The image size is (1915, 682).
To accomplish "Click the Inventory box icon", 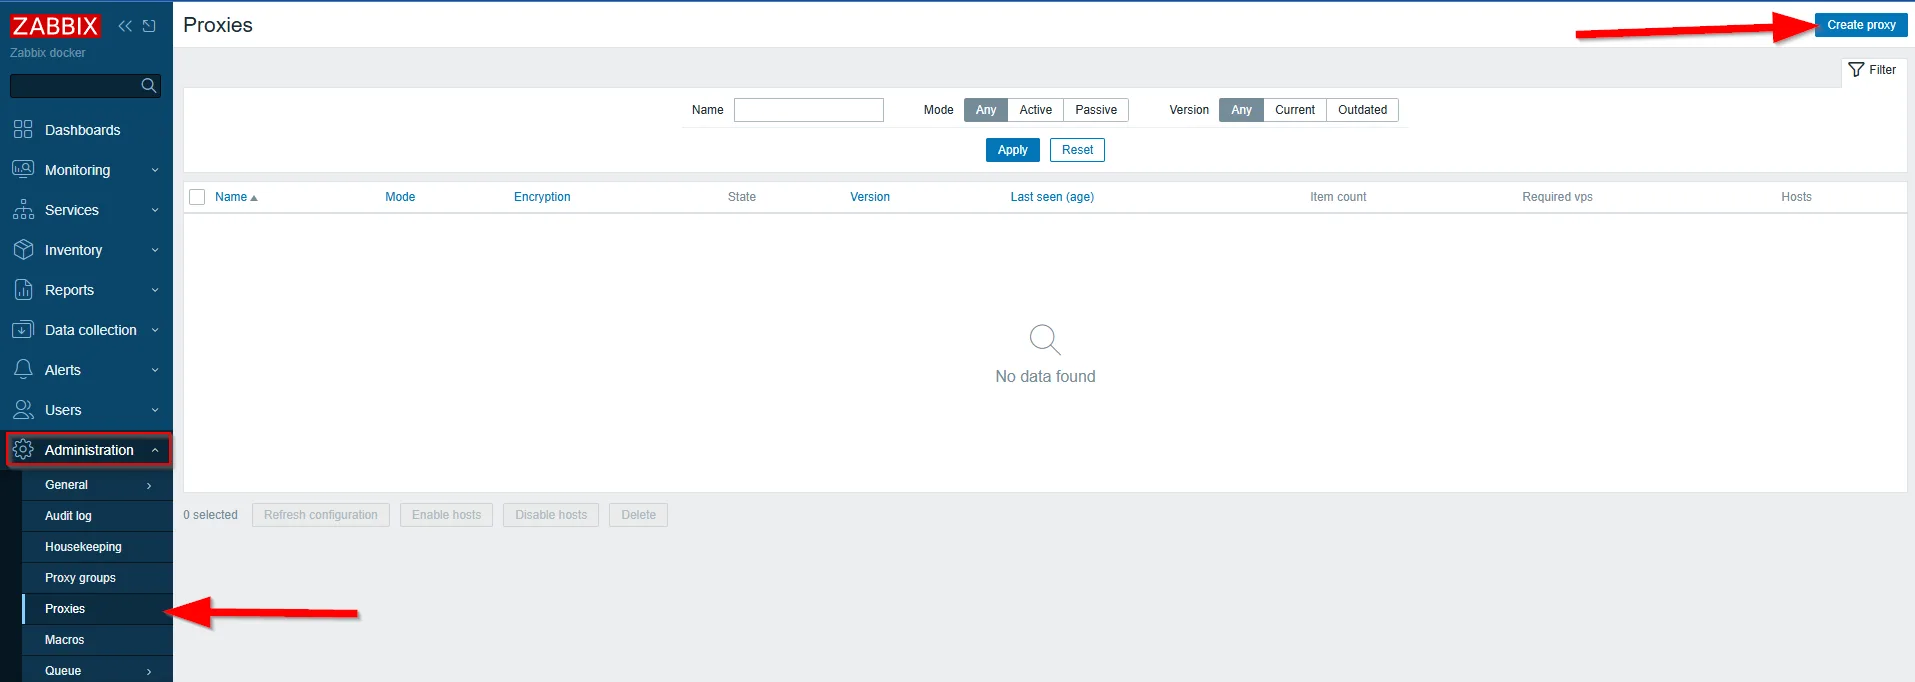I will pos(23,250).
